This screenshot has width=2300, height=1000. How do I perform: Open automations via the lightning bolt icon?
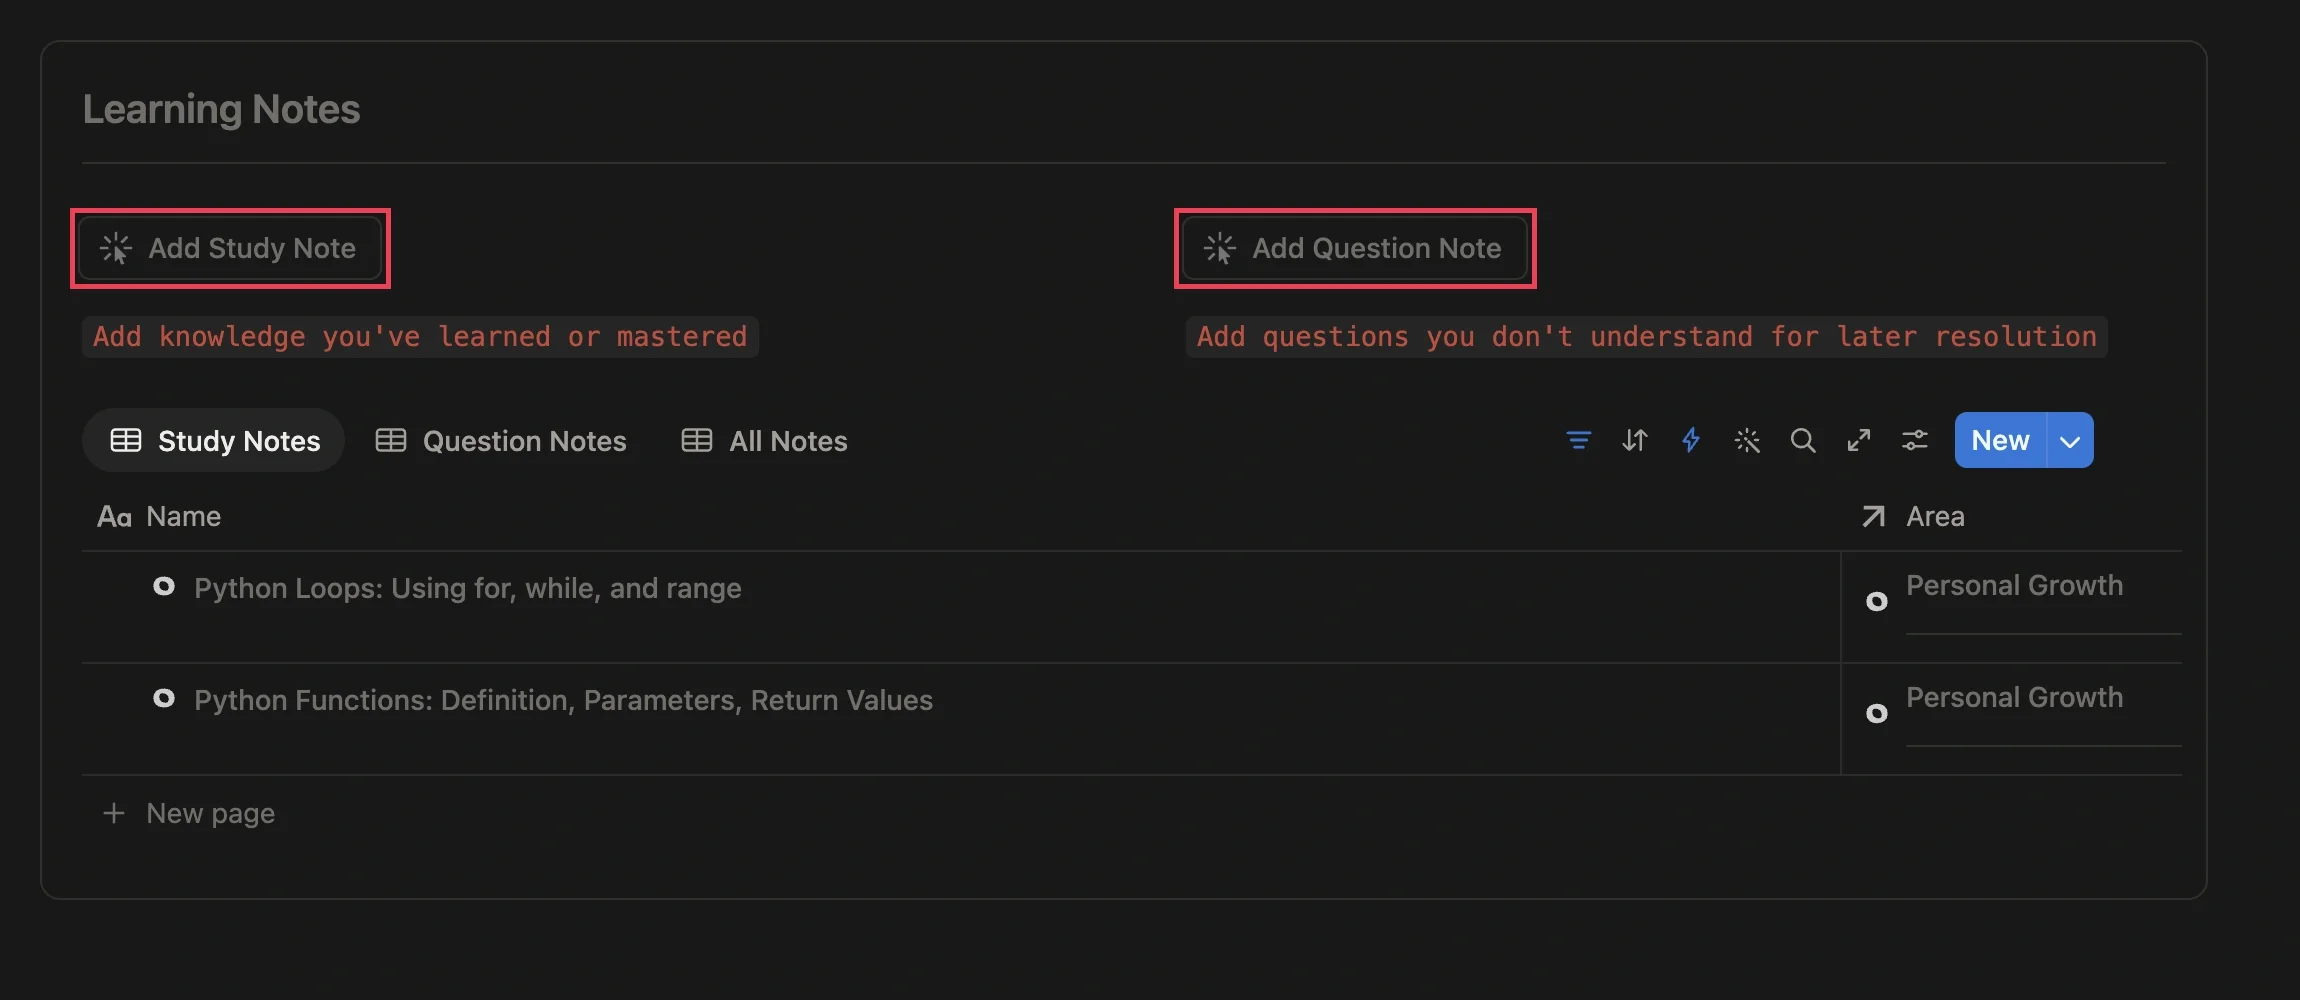(x=1691, y=440)
